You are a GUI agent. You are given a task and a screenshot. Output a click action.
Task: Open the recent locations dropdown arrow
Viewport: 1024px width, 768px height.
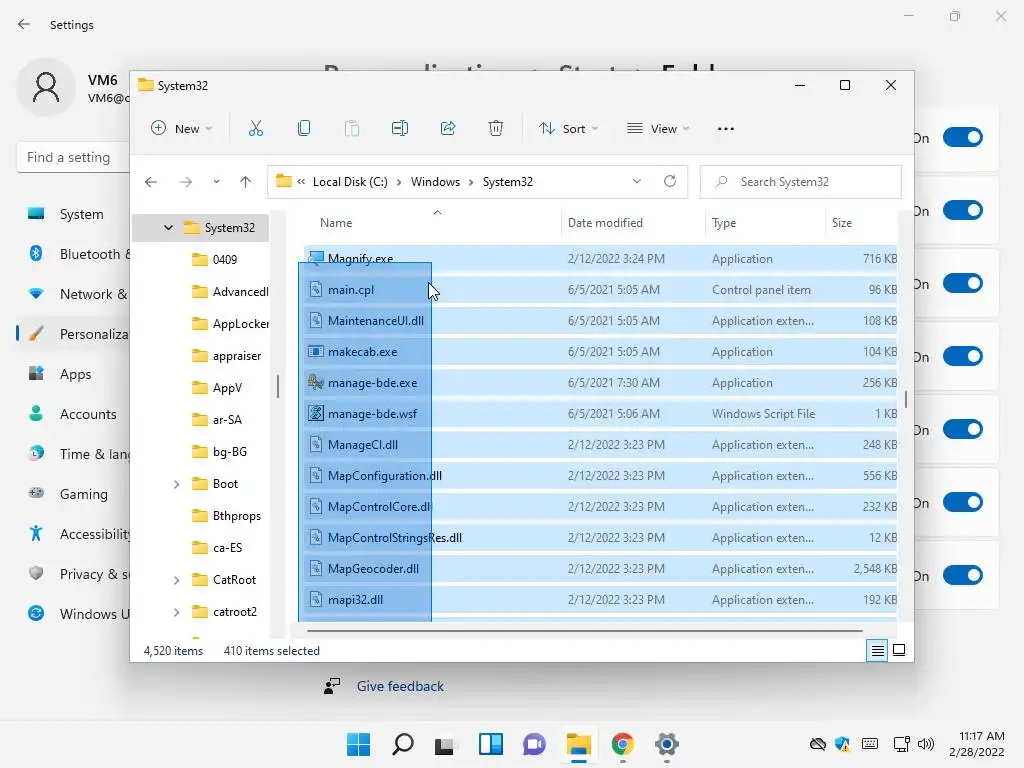pos(216,182)
